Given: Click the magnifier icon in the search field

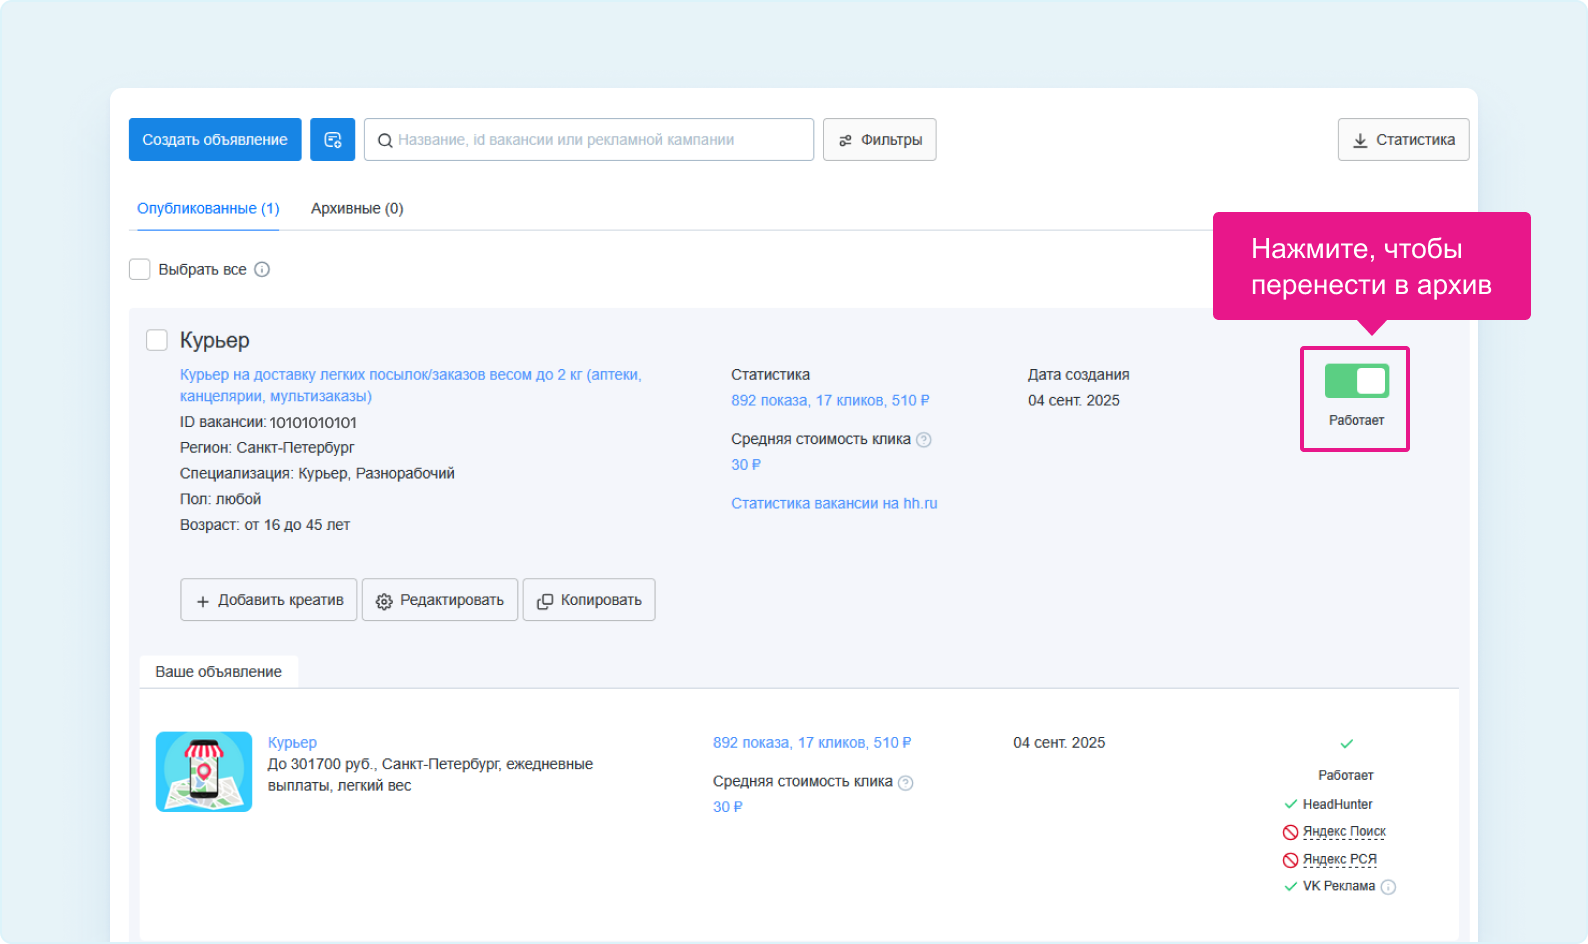Looking at the screenshot, I should (x=384, y=141).
